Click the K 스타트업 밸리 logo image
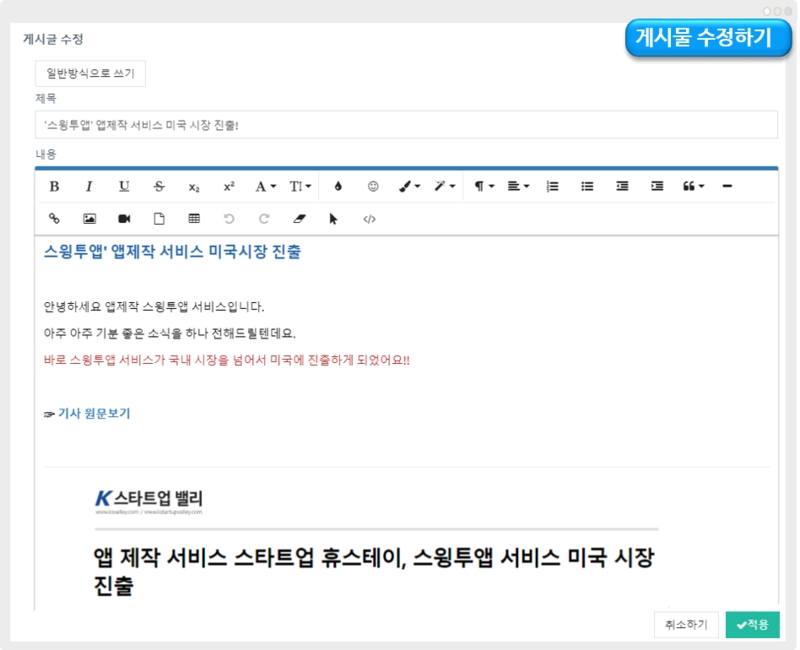The width and height of the screenshot is (800, 650). tap(149, 502)
